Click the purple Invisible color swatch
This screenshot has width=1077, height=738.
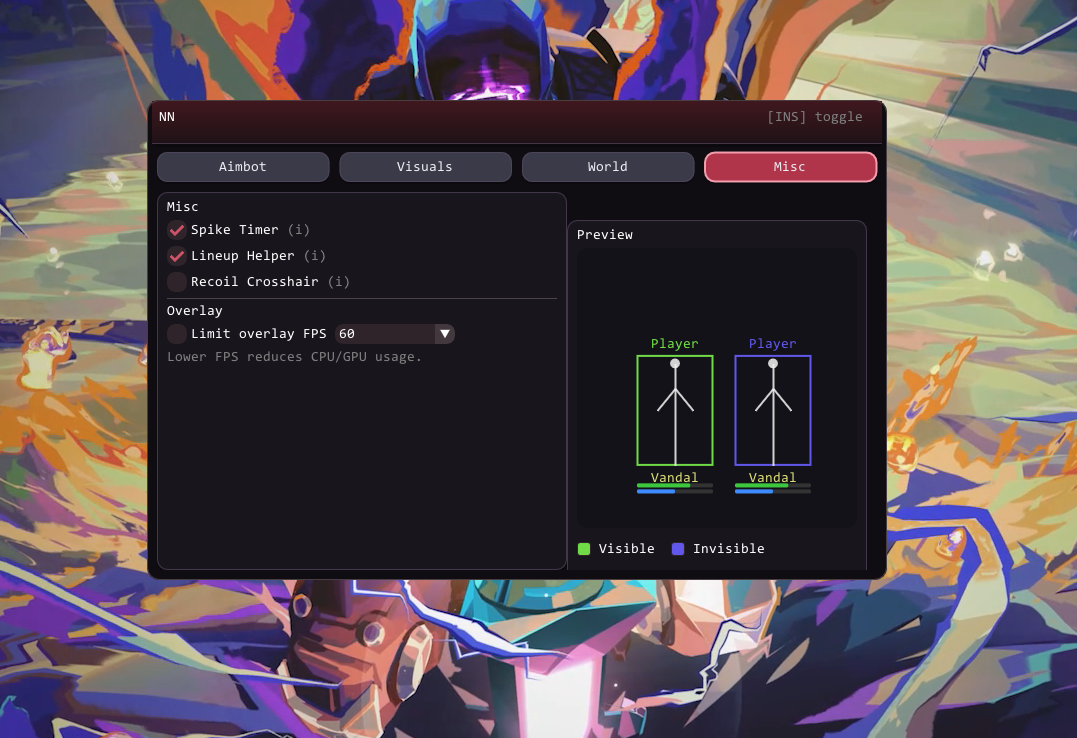(x=678, y=549)
